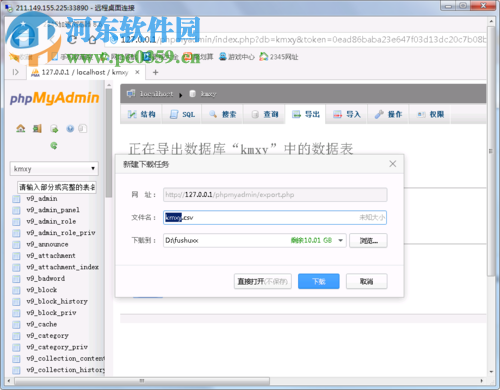The image size is (500, 390).
Task: Open 2345网址 bookmark
Action: click(x=279, y=57)
